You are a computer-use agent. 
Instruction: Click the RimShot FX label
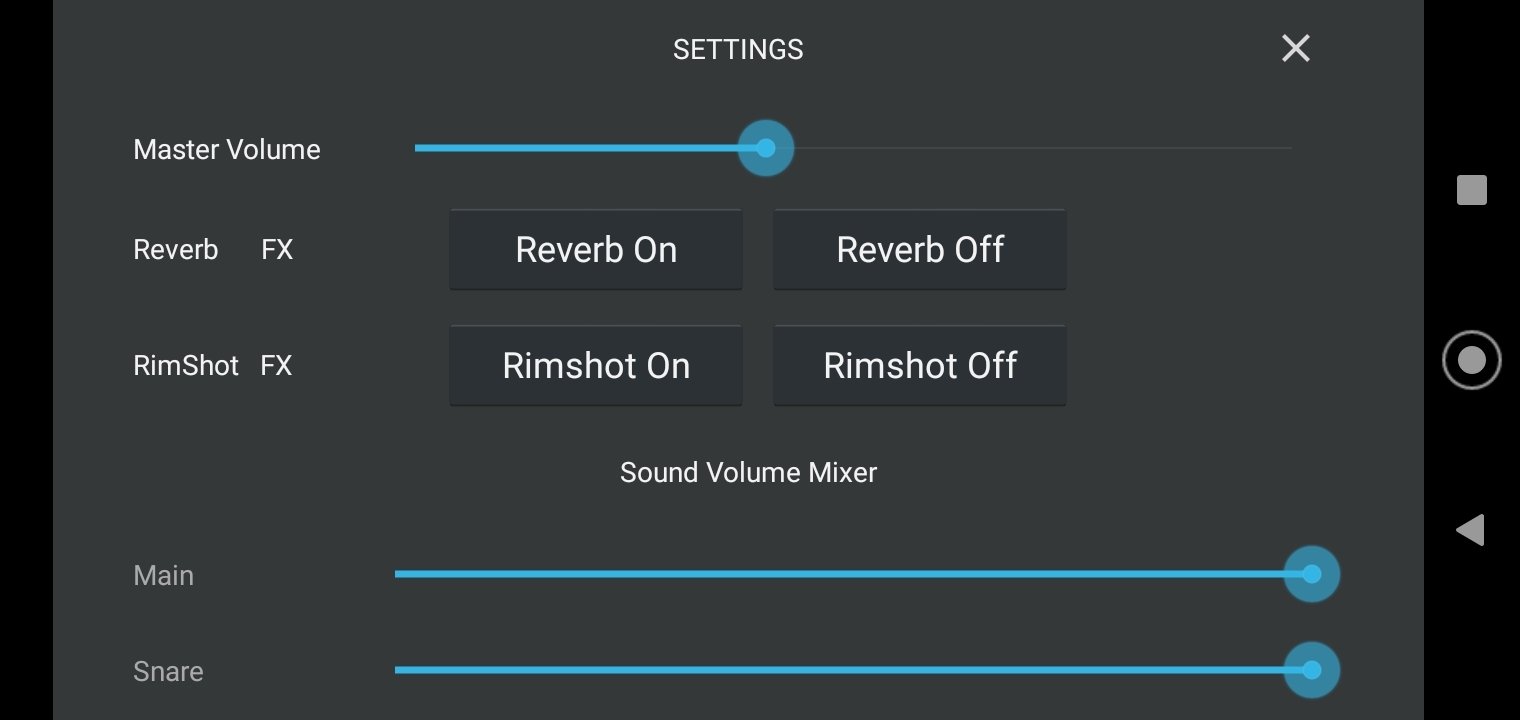point(213,365)
